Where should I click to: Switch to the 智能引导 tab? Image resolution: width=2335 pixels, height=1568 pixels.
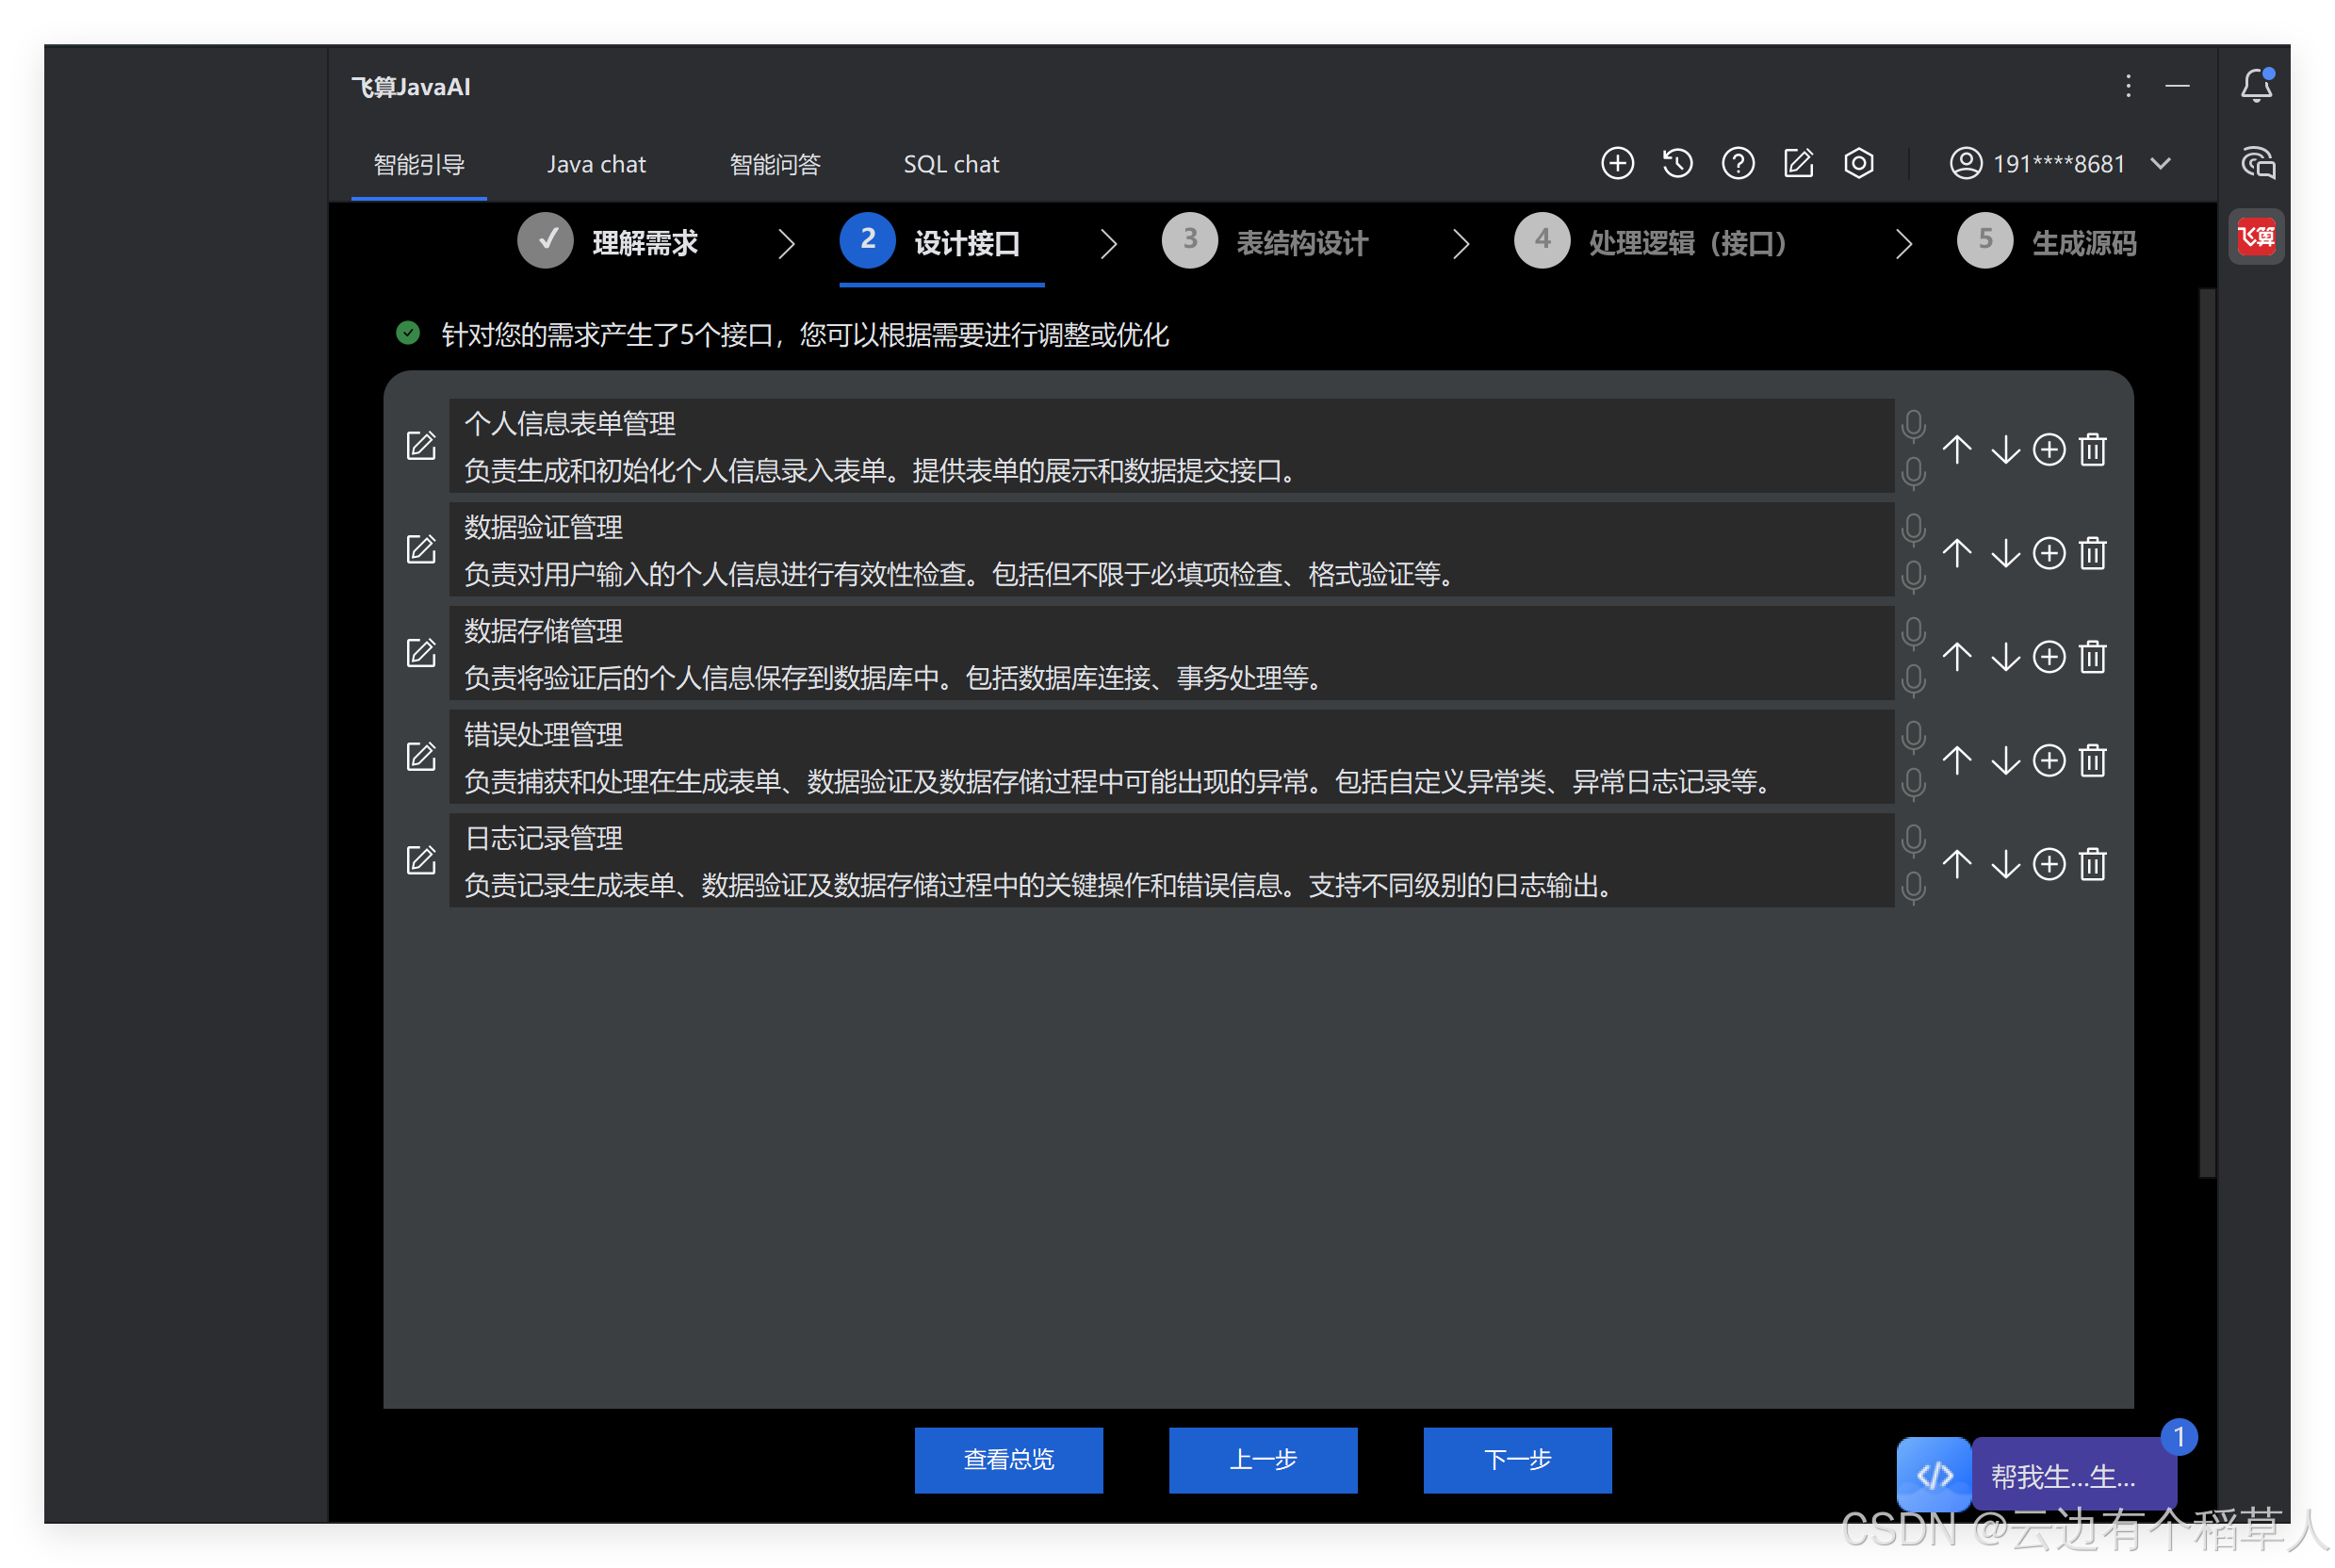(x=419, y=164)
